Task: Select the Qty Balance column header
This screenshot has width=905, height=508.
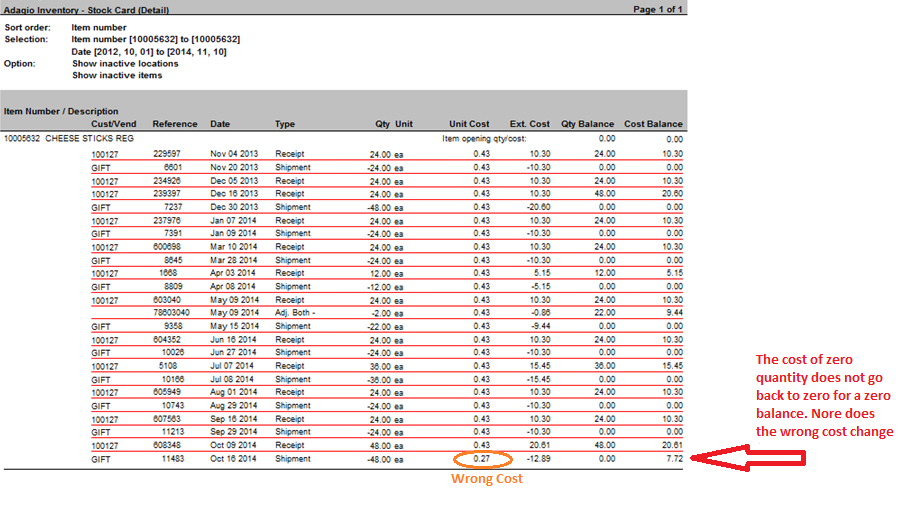Action: pyautogui.click(x=587, y=124)
